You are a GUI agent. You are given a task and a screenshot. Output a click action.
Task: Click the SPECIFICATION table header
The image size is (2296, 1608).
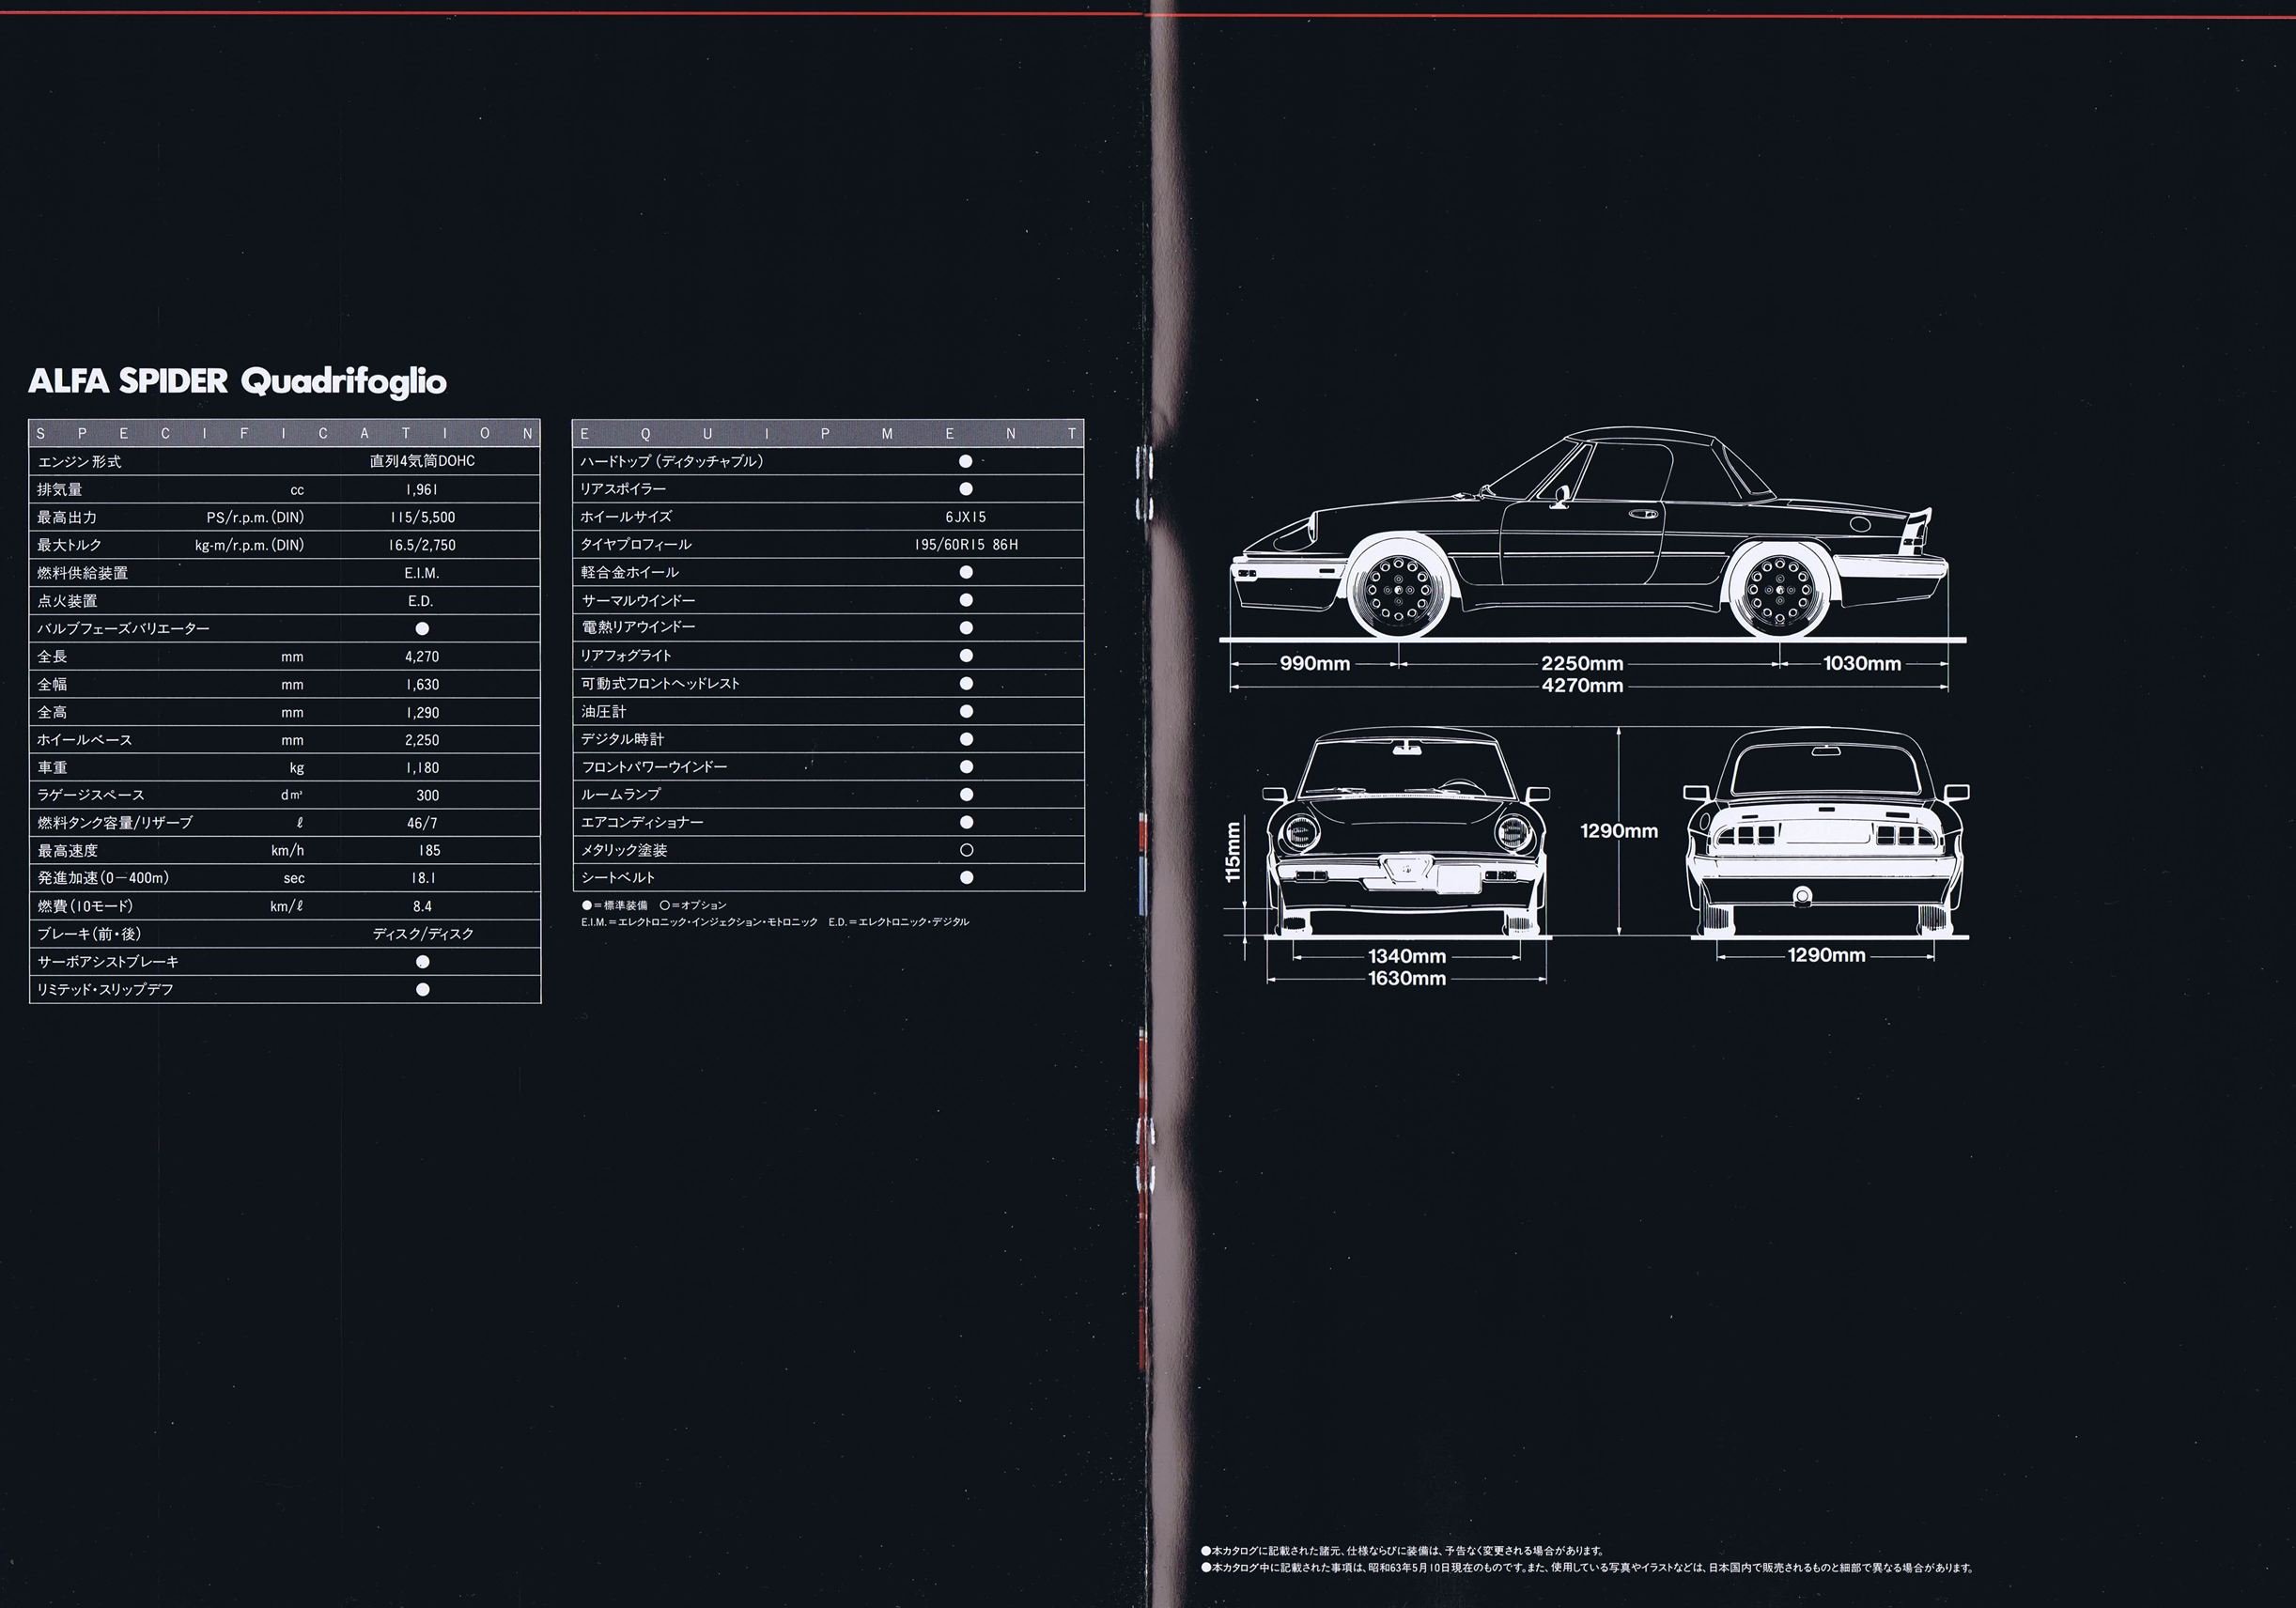point(284,433)
